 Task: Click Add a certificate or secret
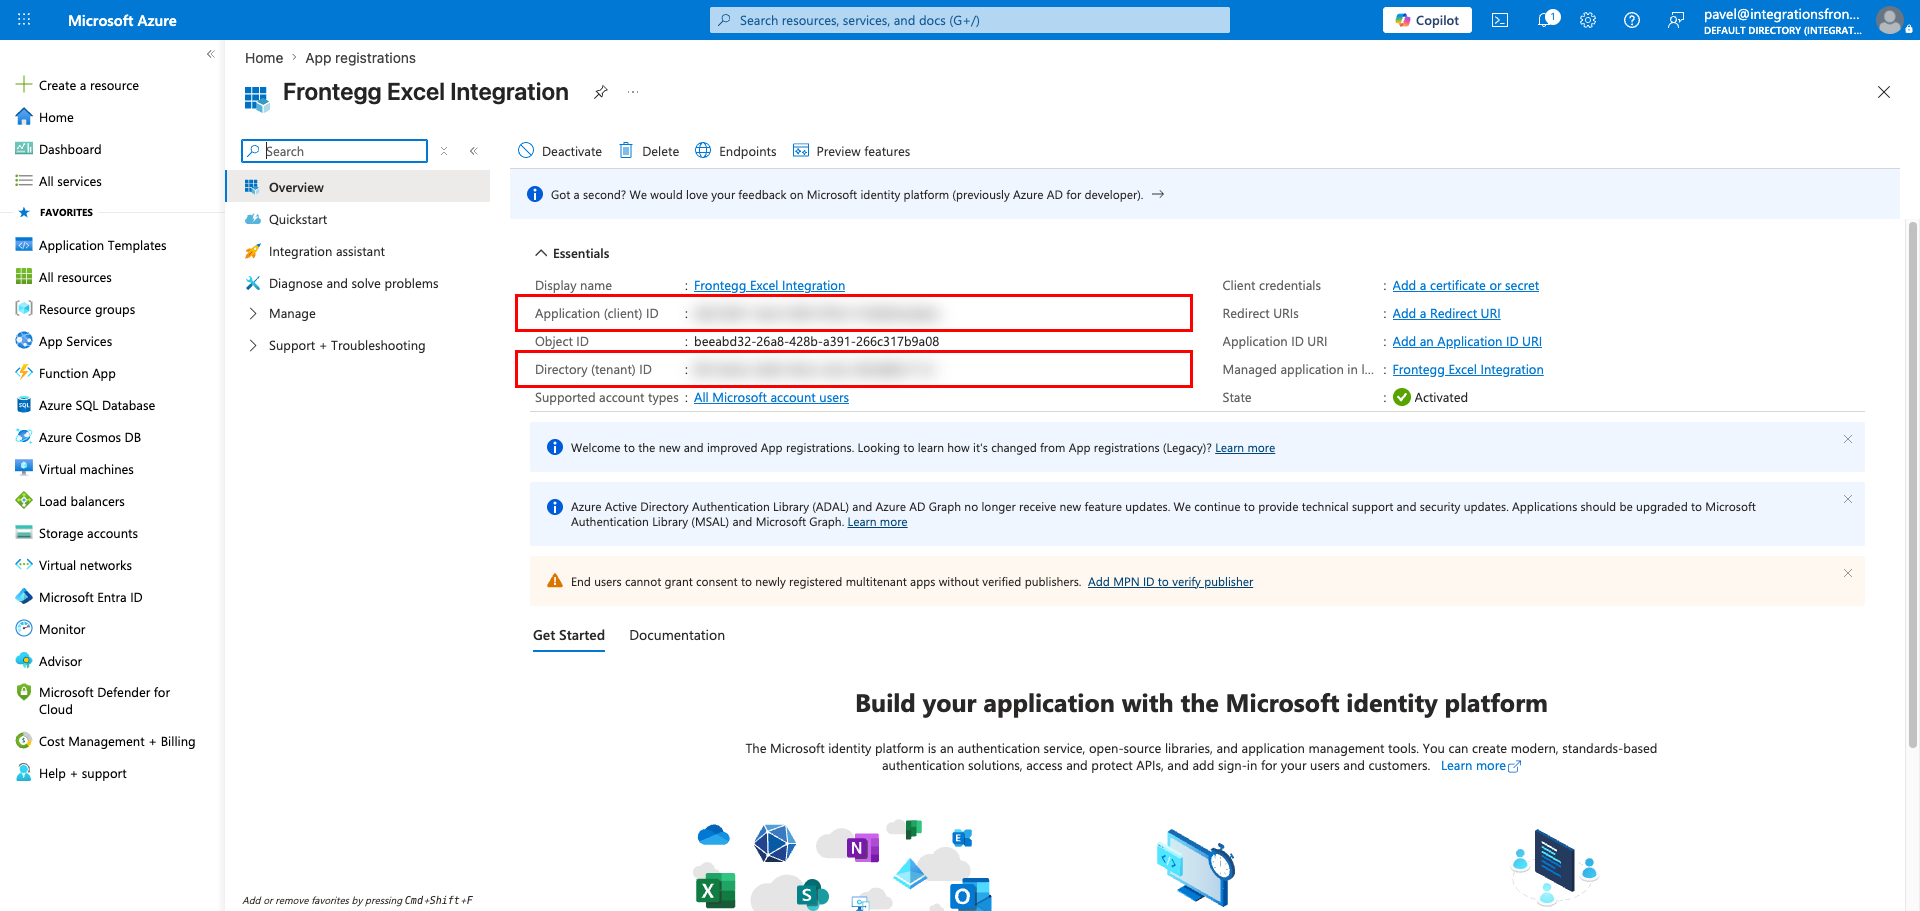[1465, 285]
